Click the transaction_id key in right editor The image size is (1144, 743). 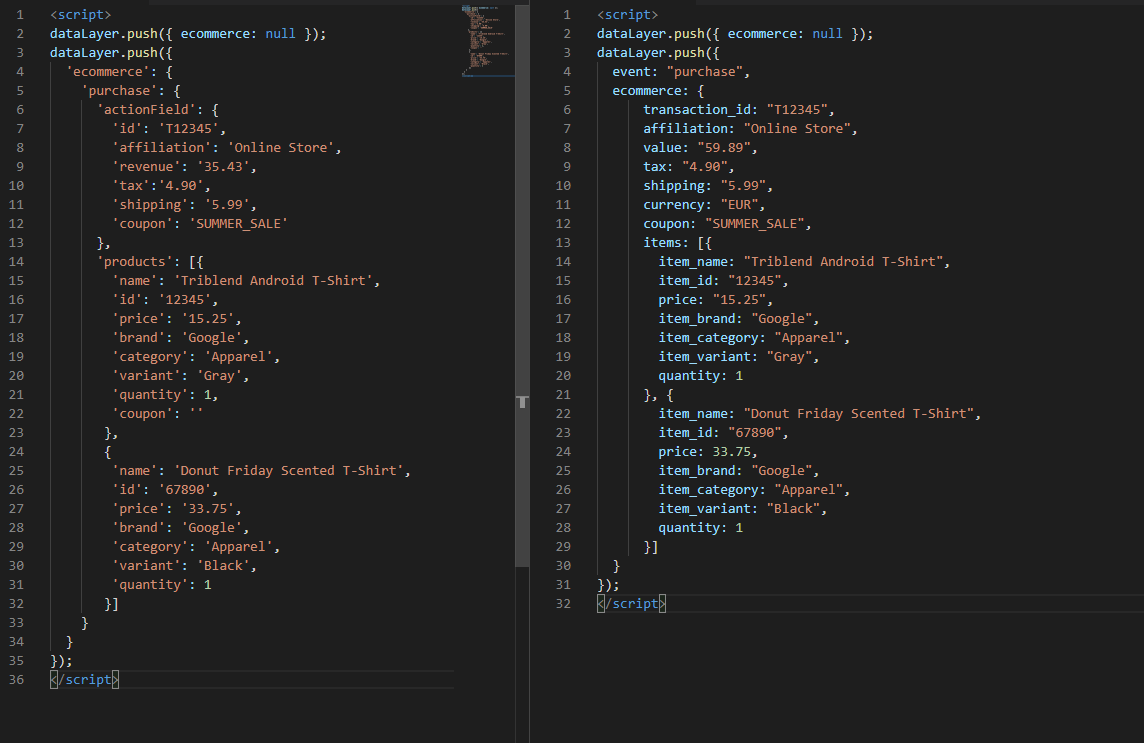[x=700, y=110]
